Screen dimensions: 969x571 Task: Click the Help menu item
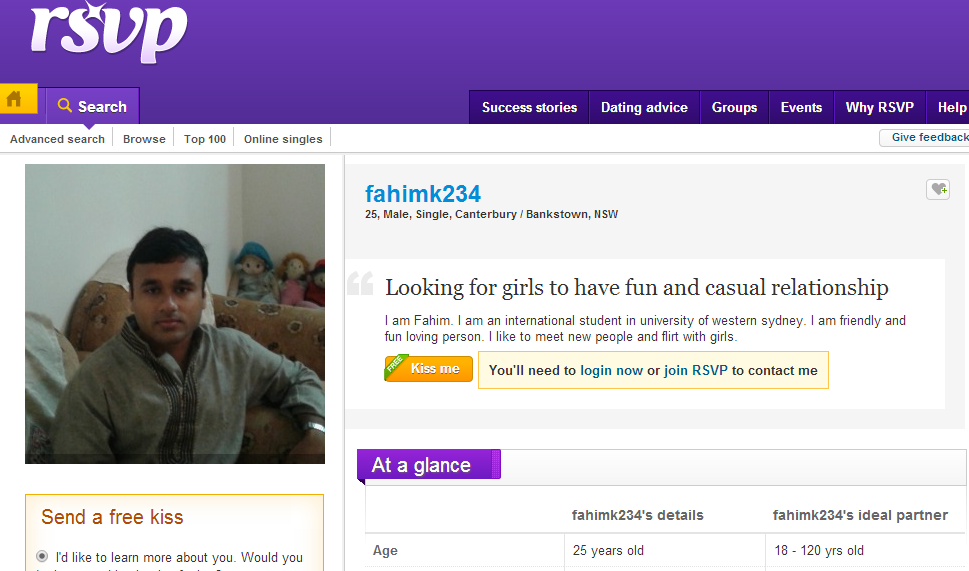click(950, 108)
